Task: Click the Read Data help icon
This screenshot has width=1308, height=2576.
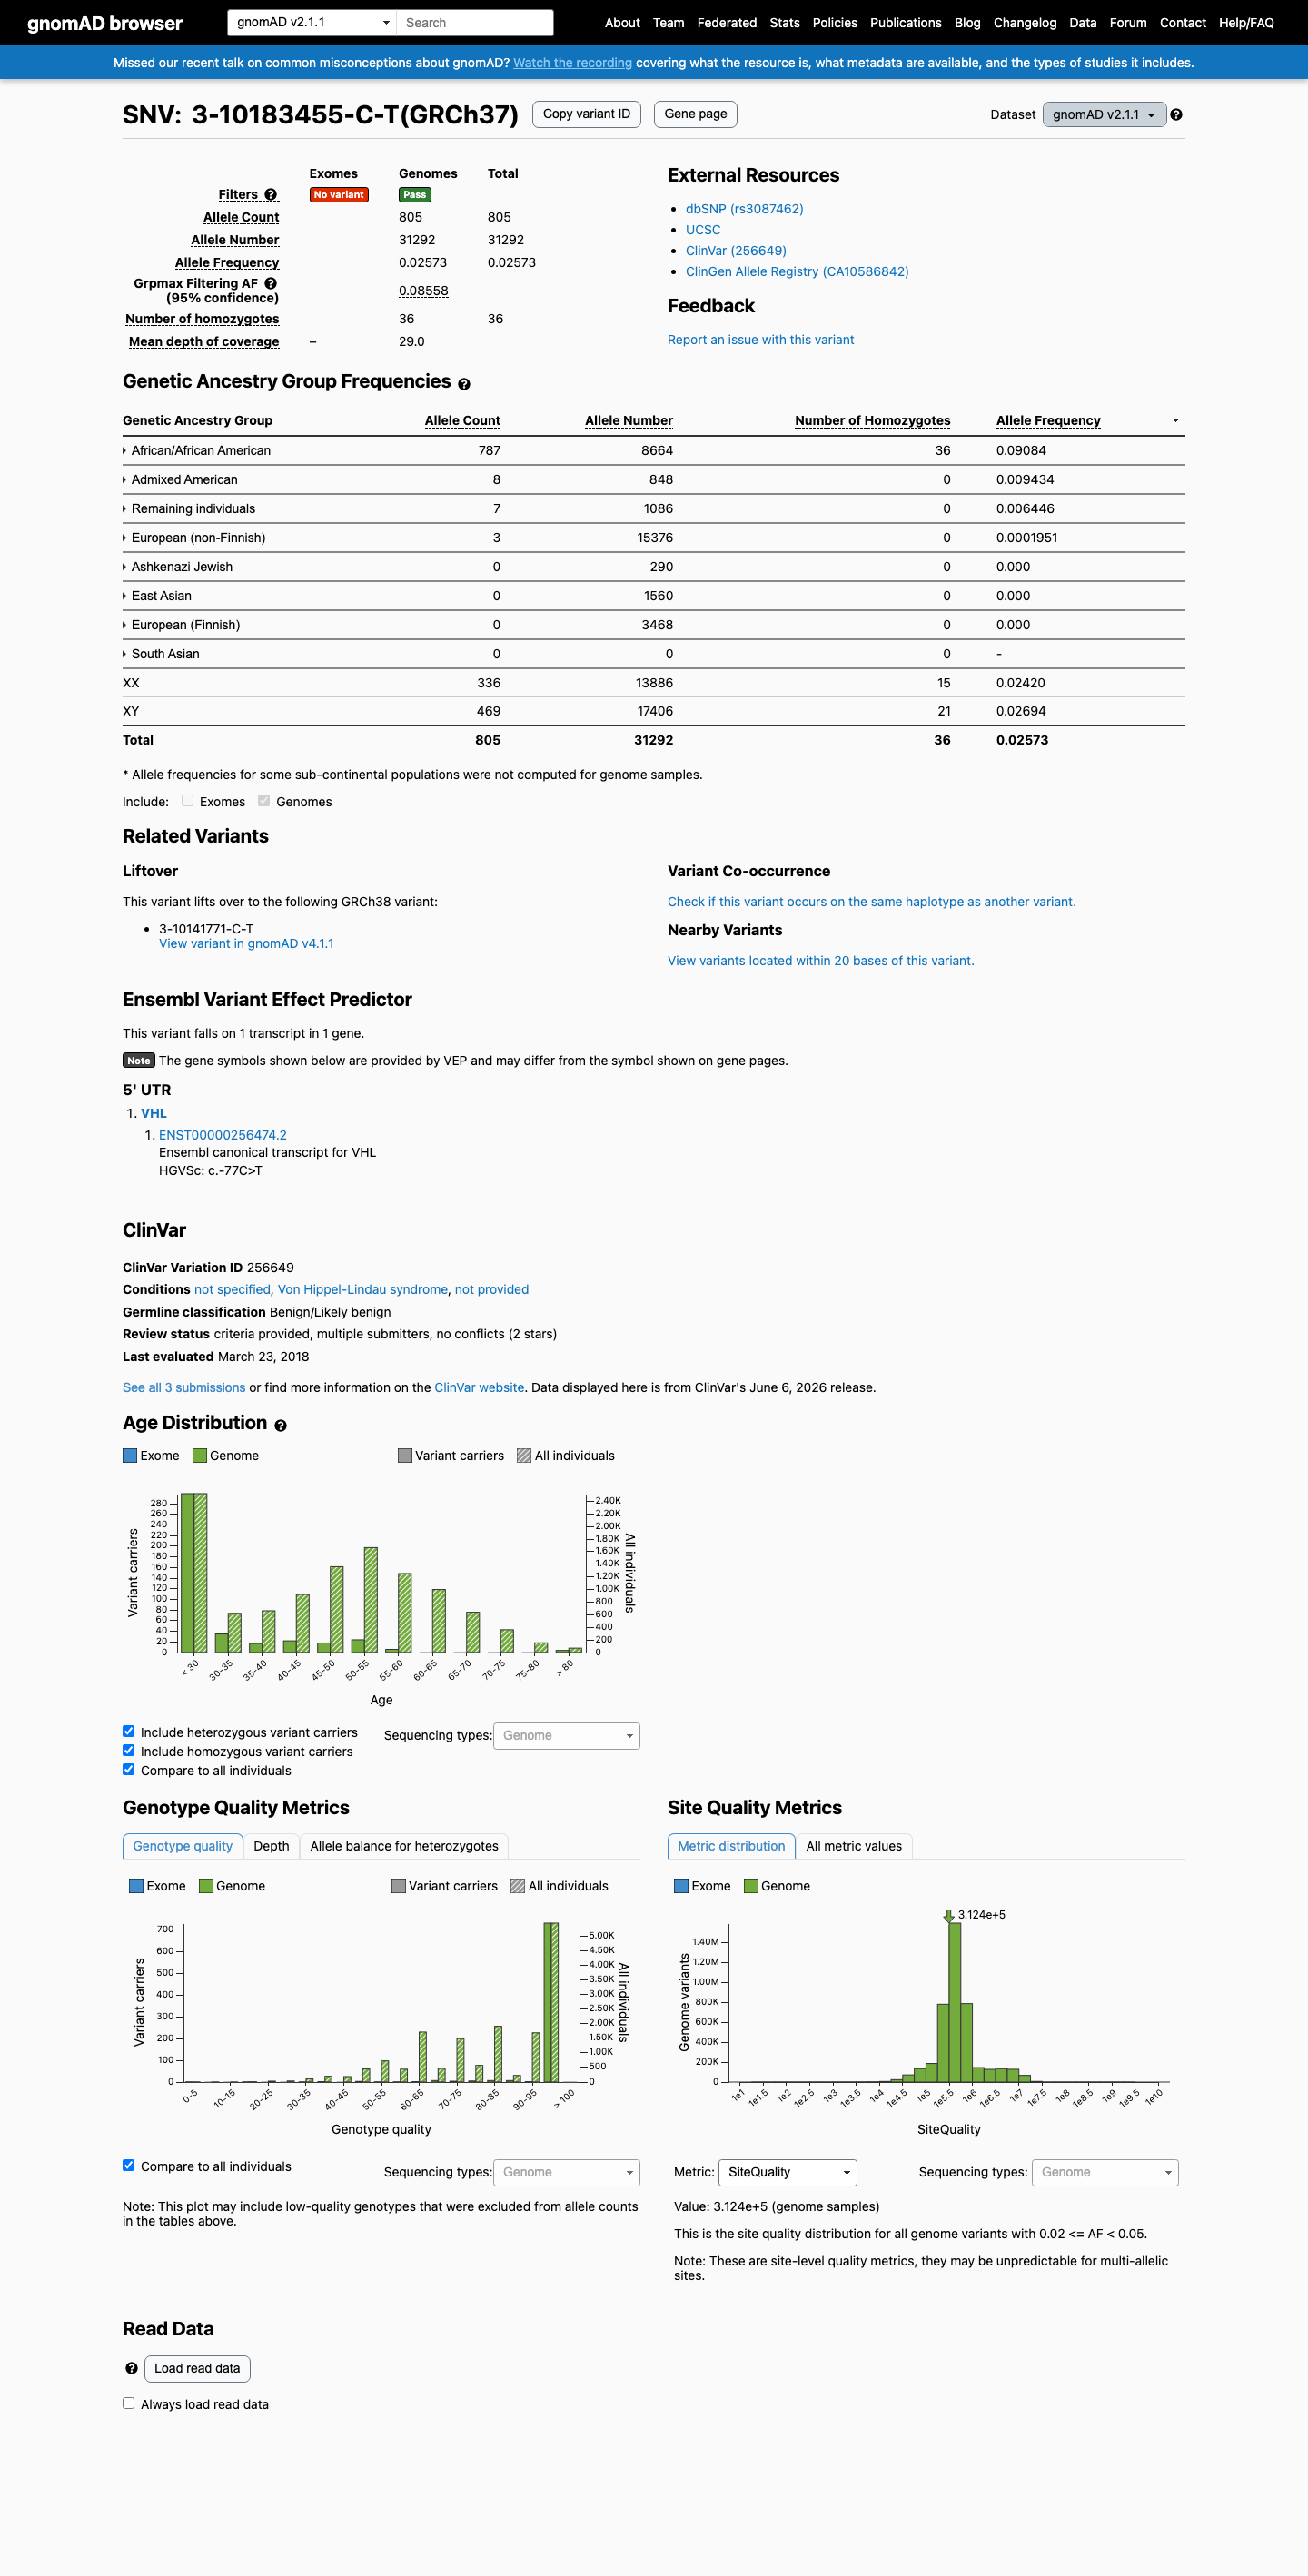Action: pos(131,2368)
